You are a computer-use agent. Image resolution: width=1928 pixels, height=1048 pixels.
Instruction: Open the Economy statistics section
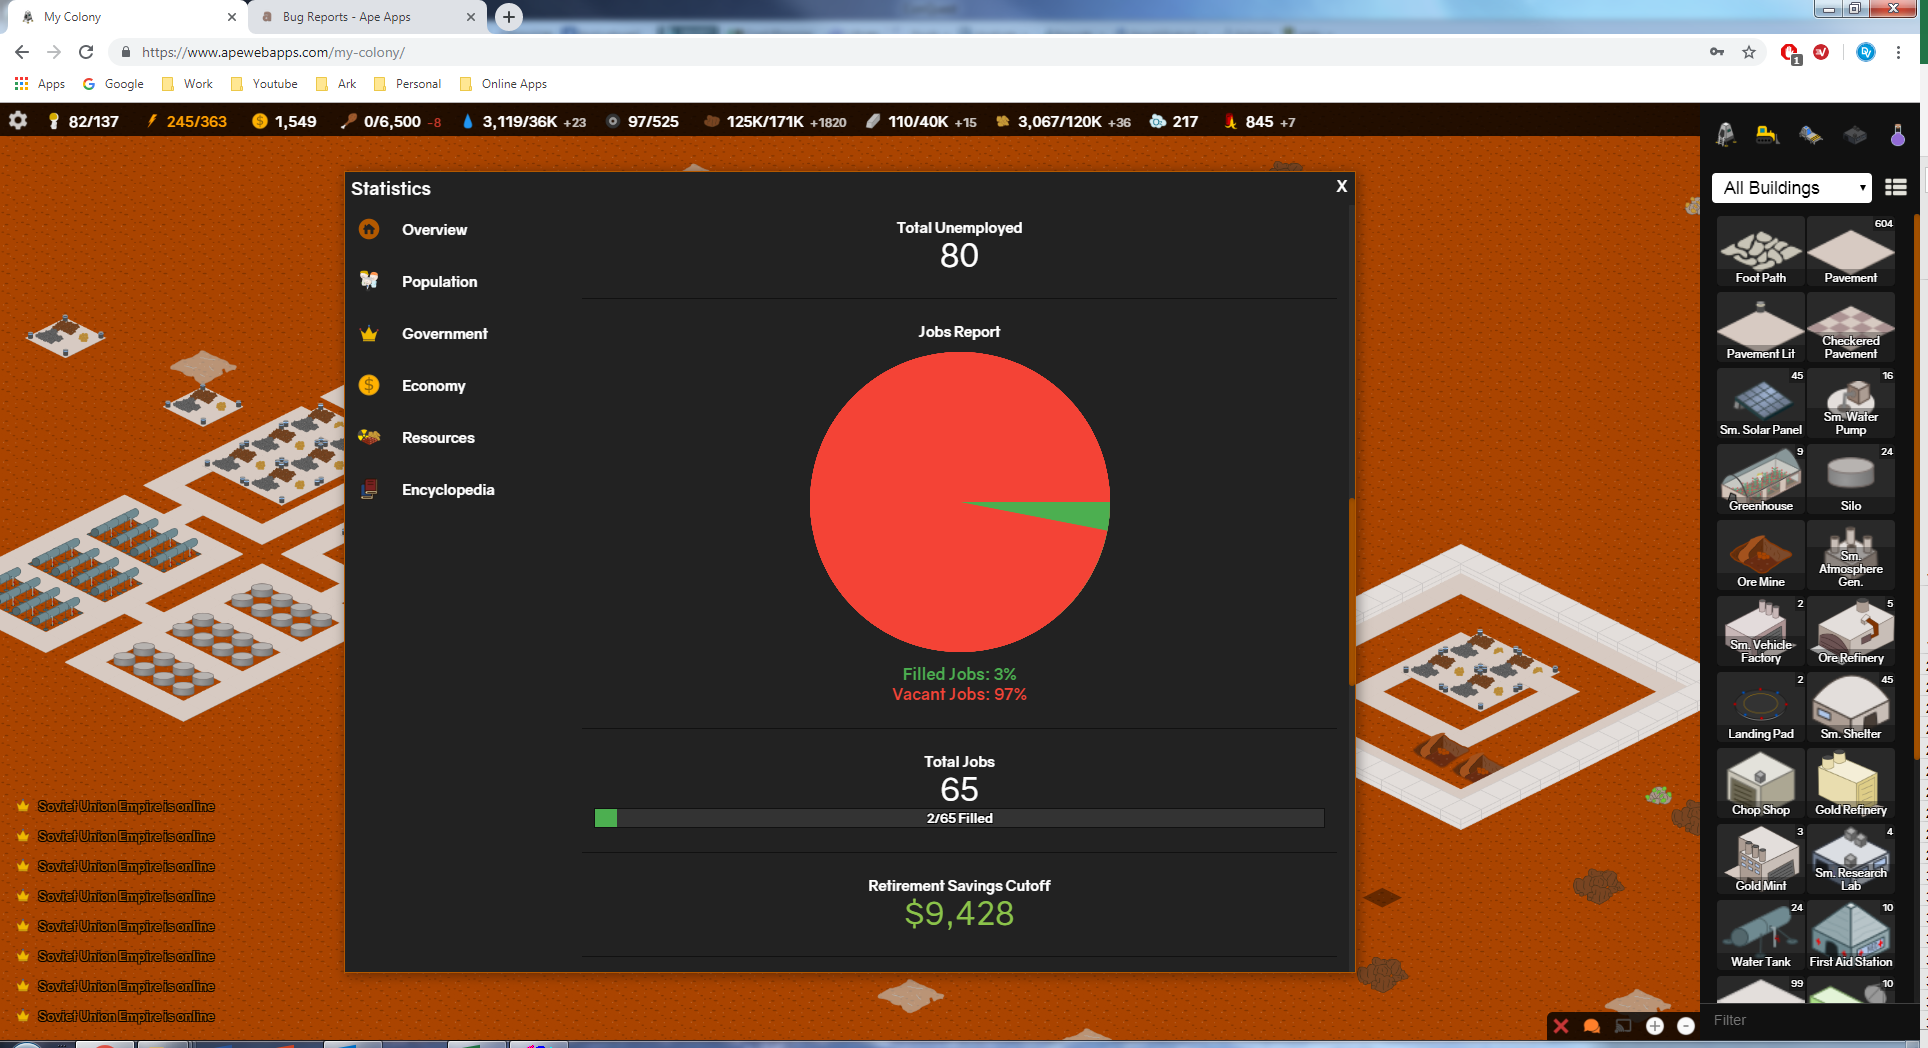click(433, 386)
